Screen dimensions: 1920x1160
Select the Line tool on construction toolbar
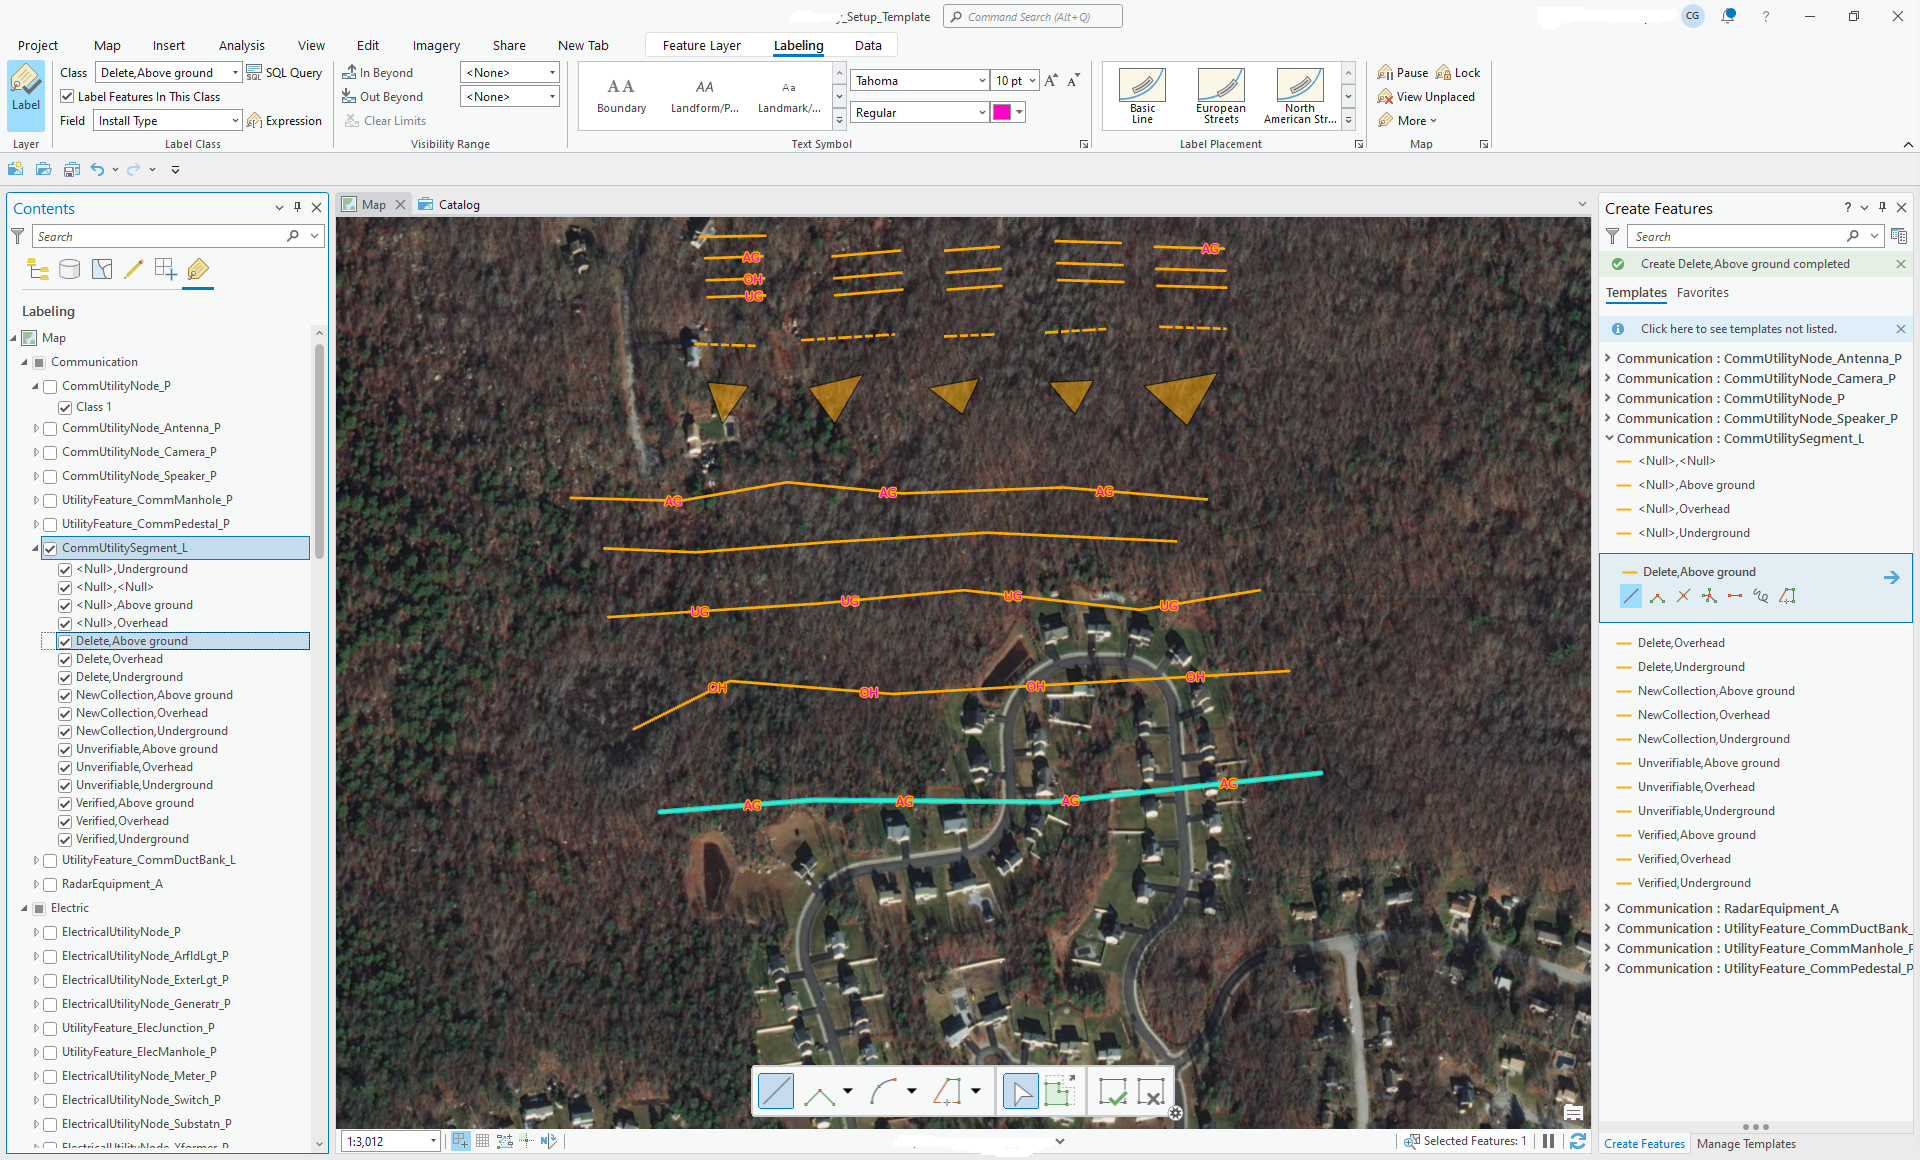[776, 1092]
